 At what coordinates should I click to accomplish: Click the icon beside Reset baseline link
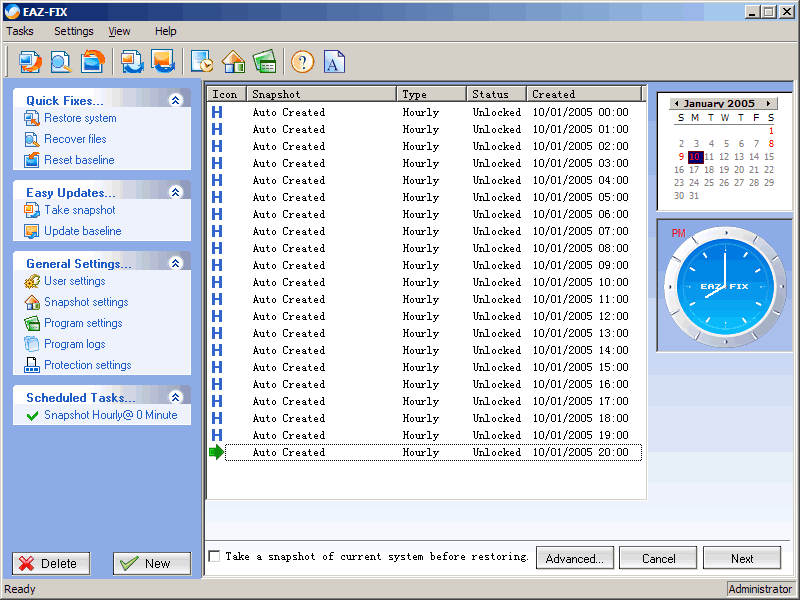32,160
